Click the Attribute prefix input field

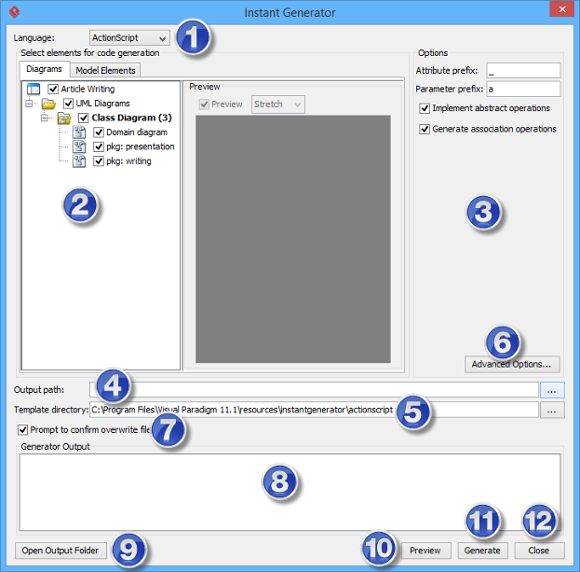pos(523,70)
